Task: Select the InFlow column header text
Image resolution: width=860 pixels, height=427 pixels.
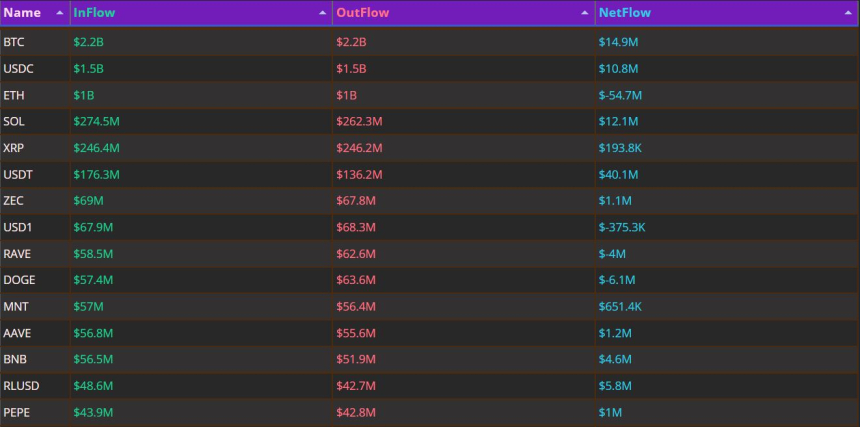Action: [x=94, y=13]
